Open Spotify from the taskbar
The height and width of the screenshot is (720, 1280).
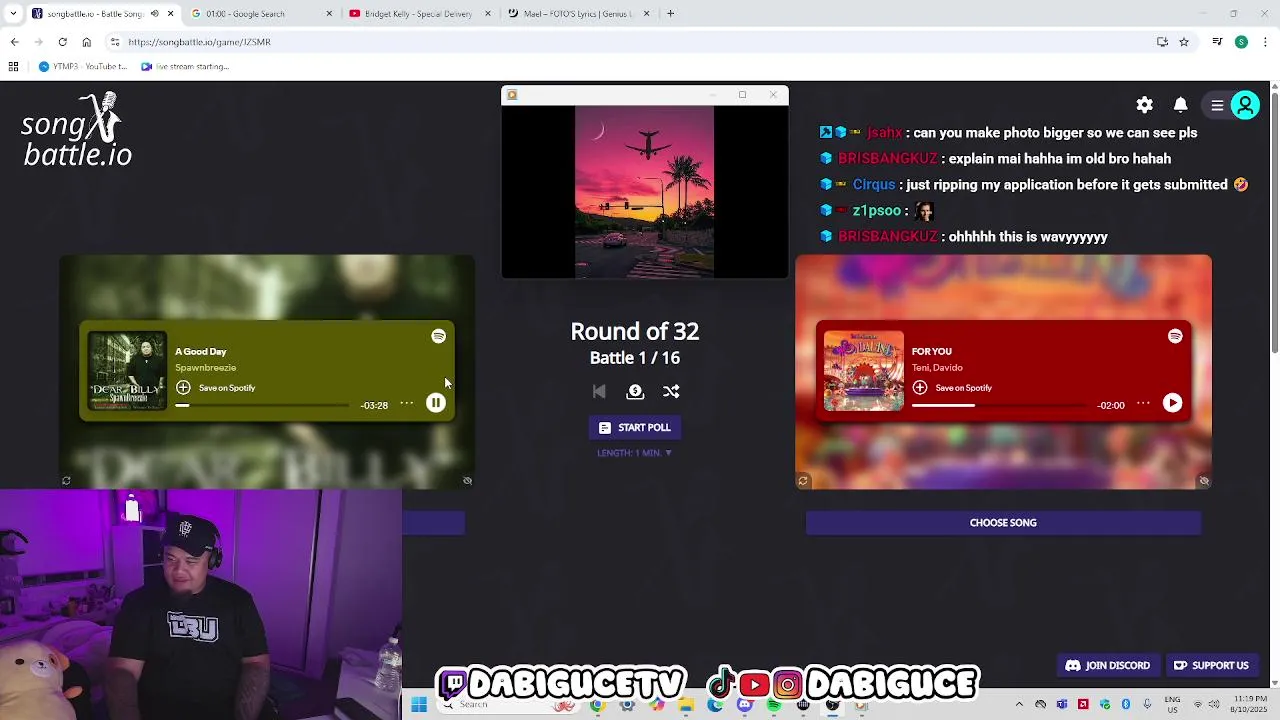pyautogui.click(x=774, y=705)
